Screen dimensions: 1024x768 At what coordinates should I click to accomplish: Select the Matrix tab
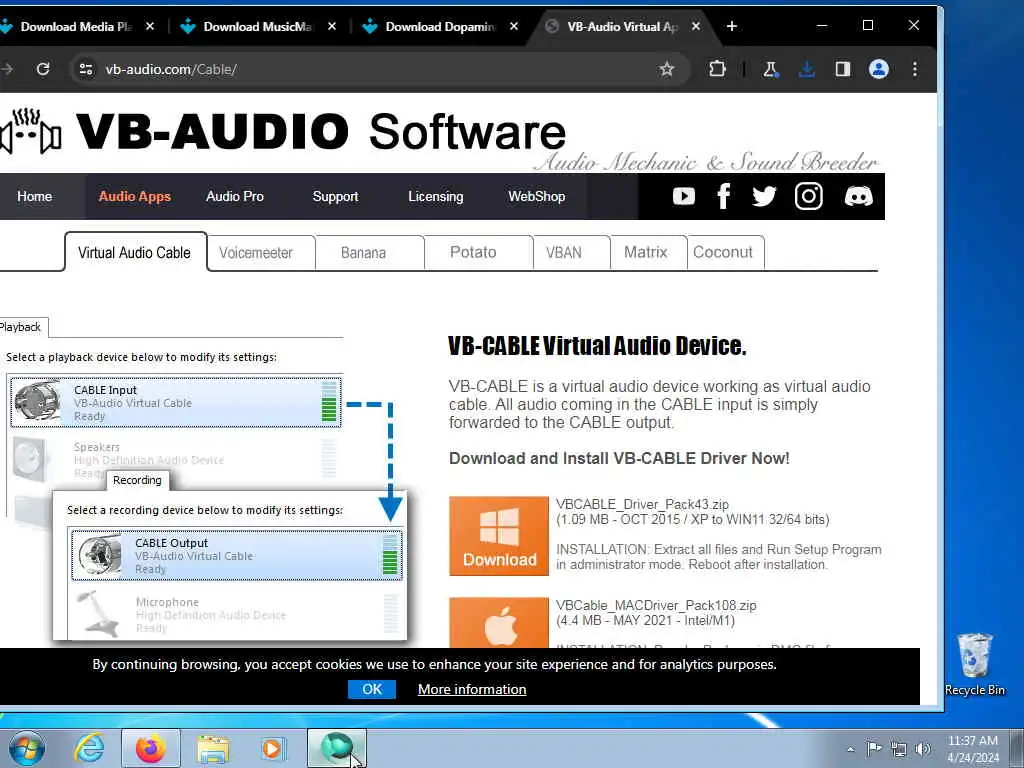[x=648, y=253]
